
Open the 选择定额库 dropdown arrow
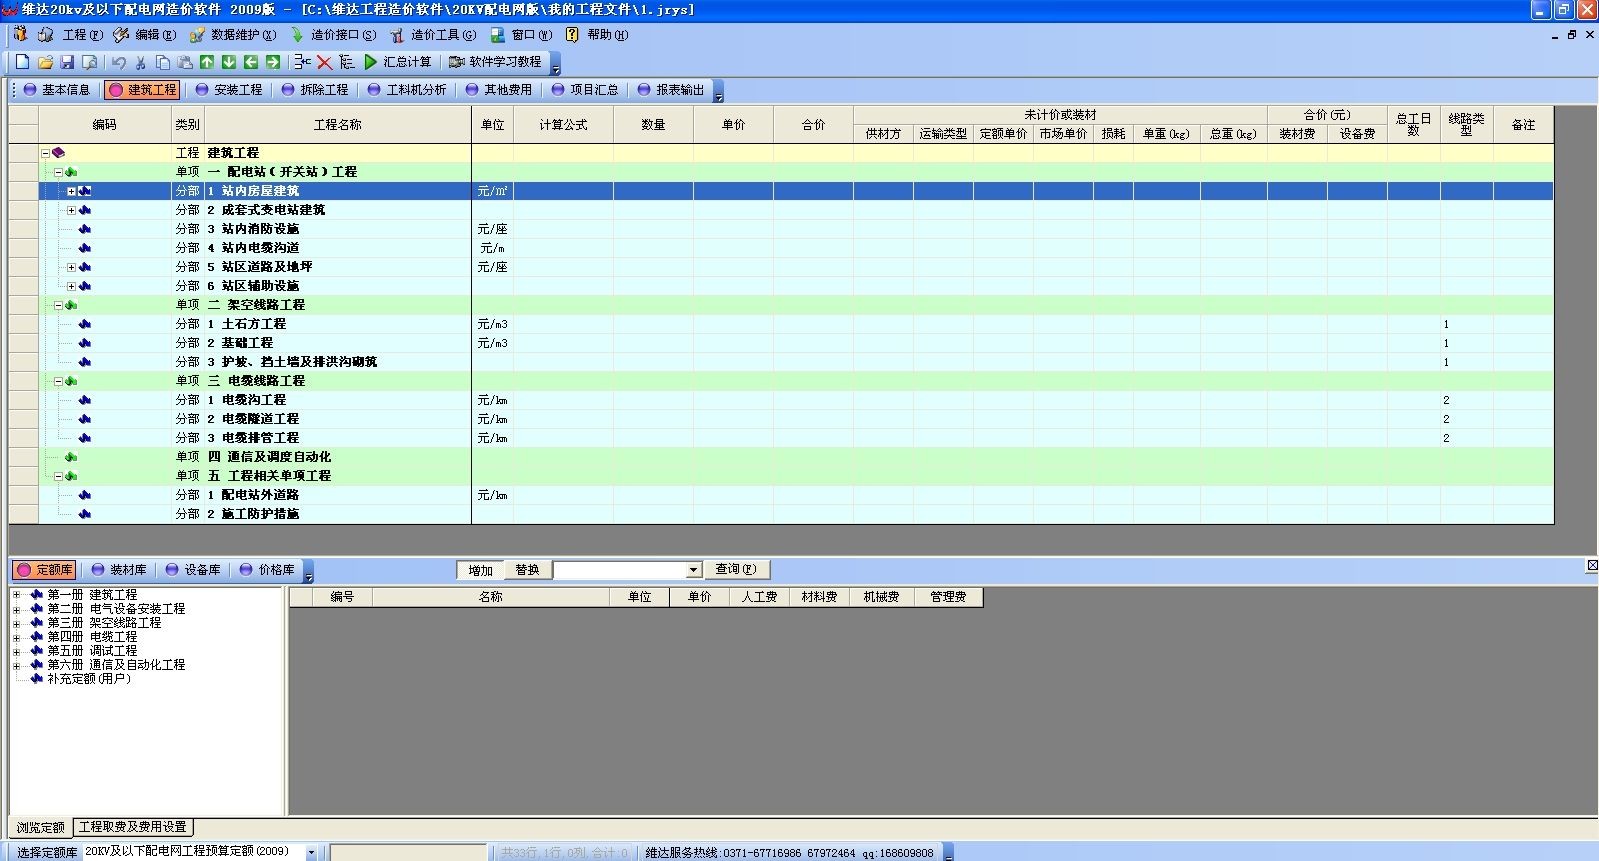[311, 853]
